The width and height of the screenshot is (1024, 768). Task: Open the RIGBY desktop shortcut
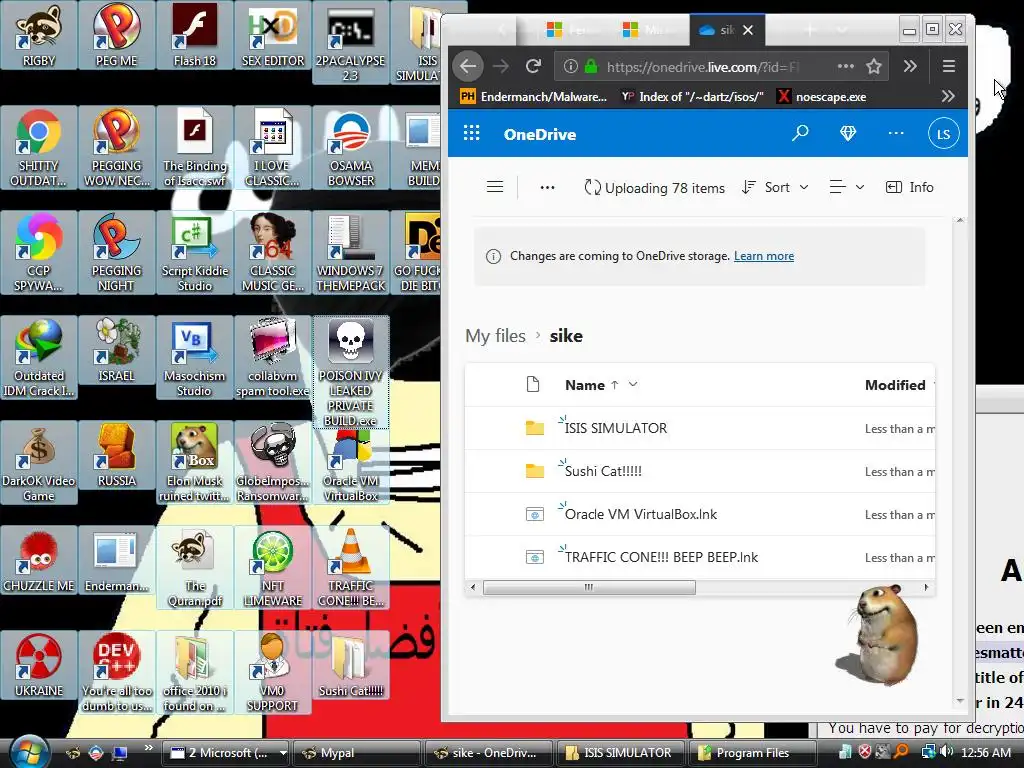tap(39, 35)
